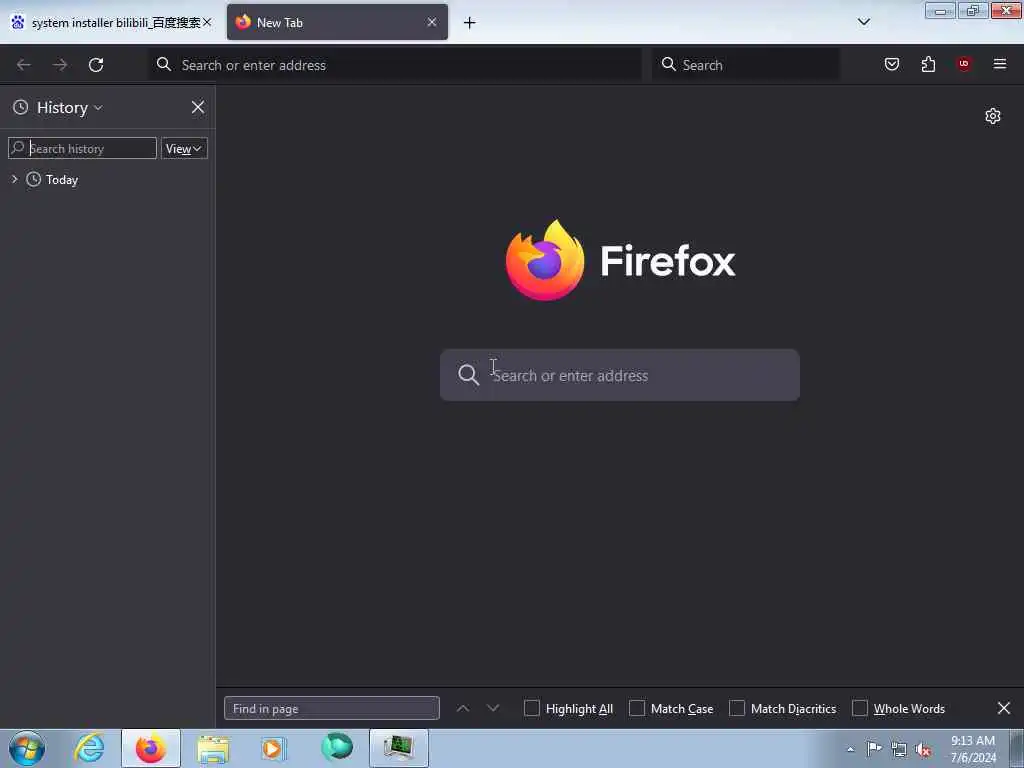The height and width of the screenshot is (768, 1024).
Task: Select the New Tab tab
Action: [x=337, y=22]
